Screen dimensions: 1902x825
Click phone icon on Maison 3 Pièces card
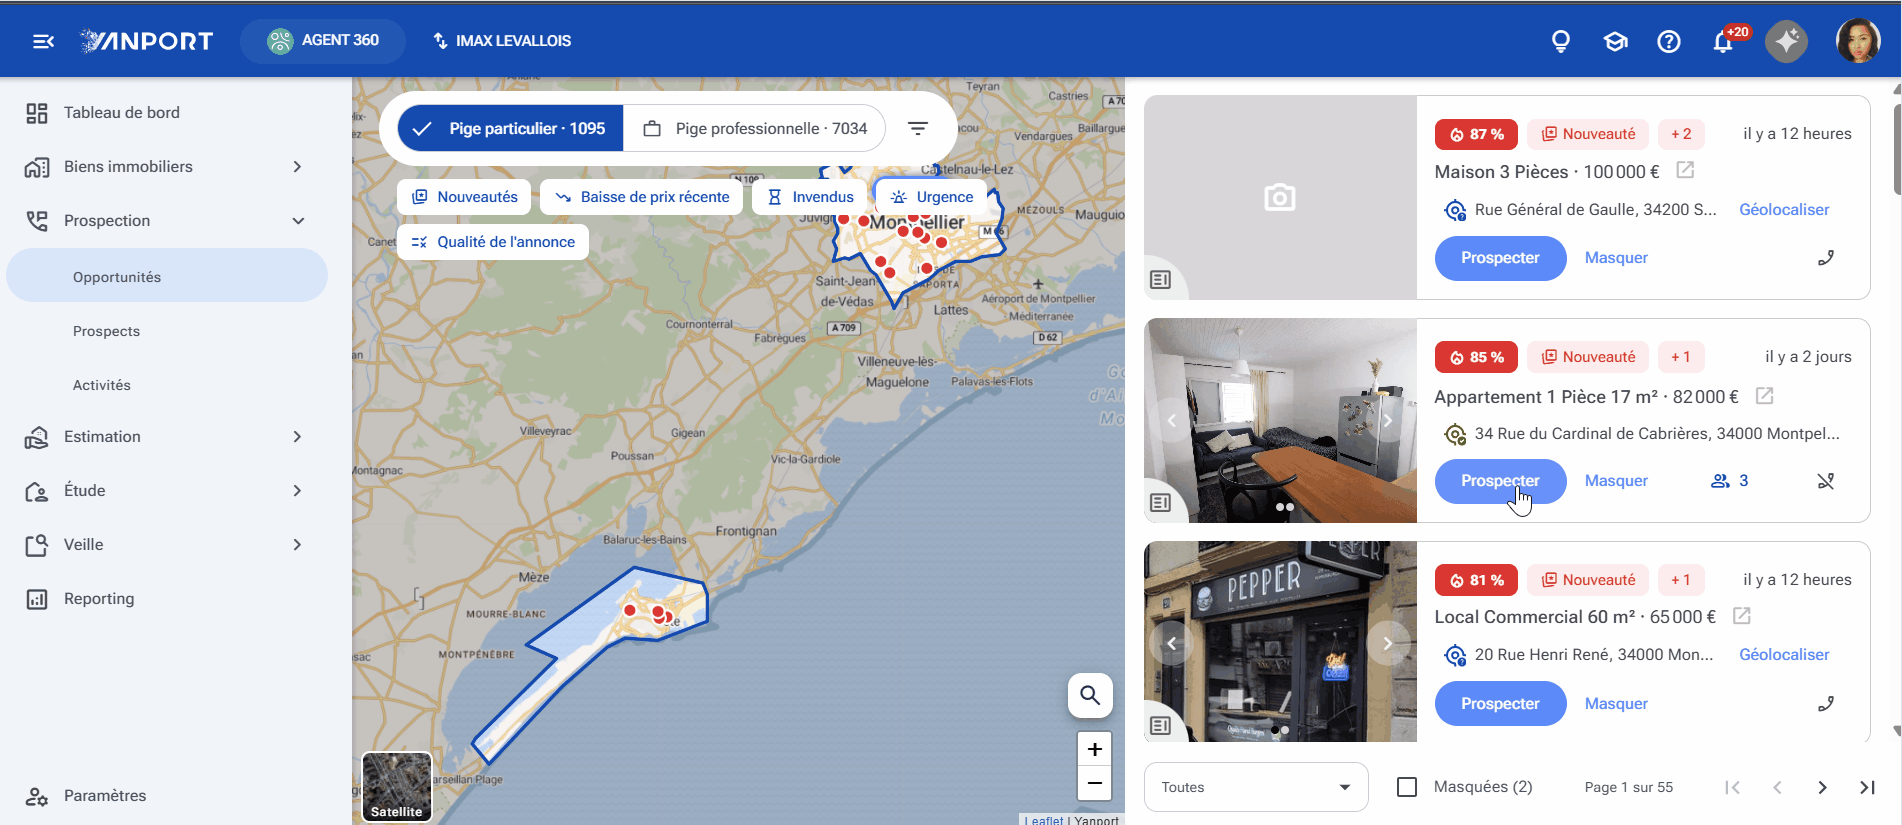(x=1826, y=258)
